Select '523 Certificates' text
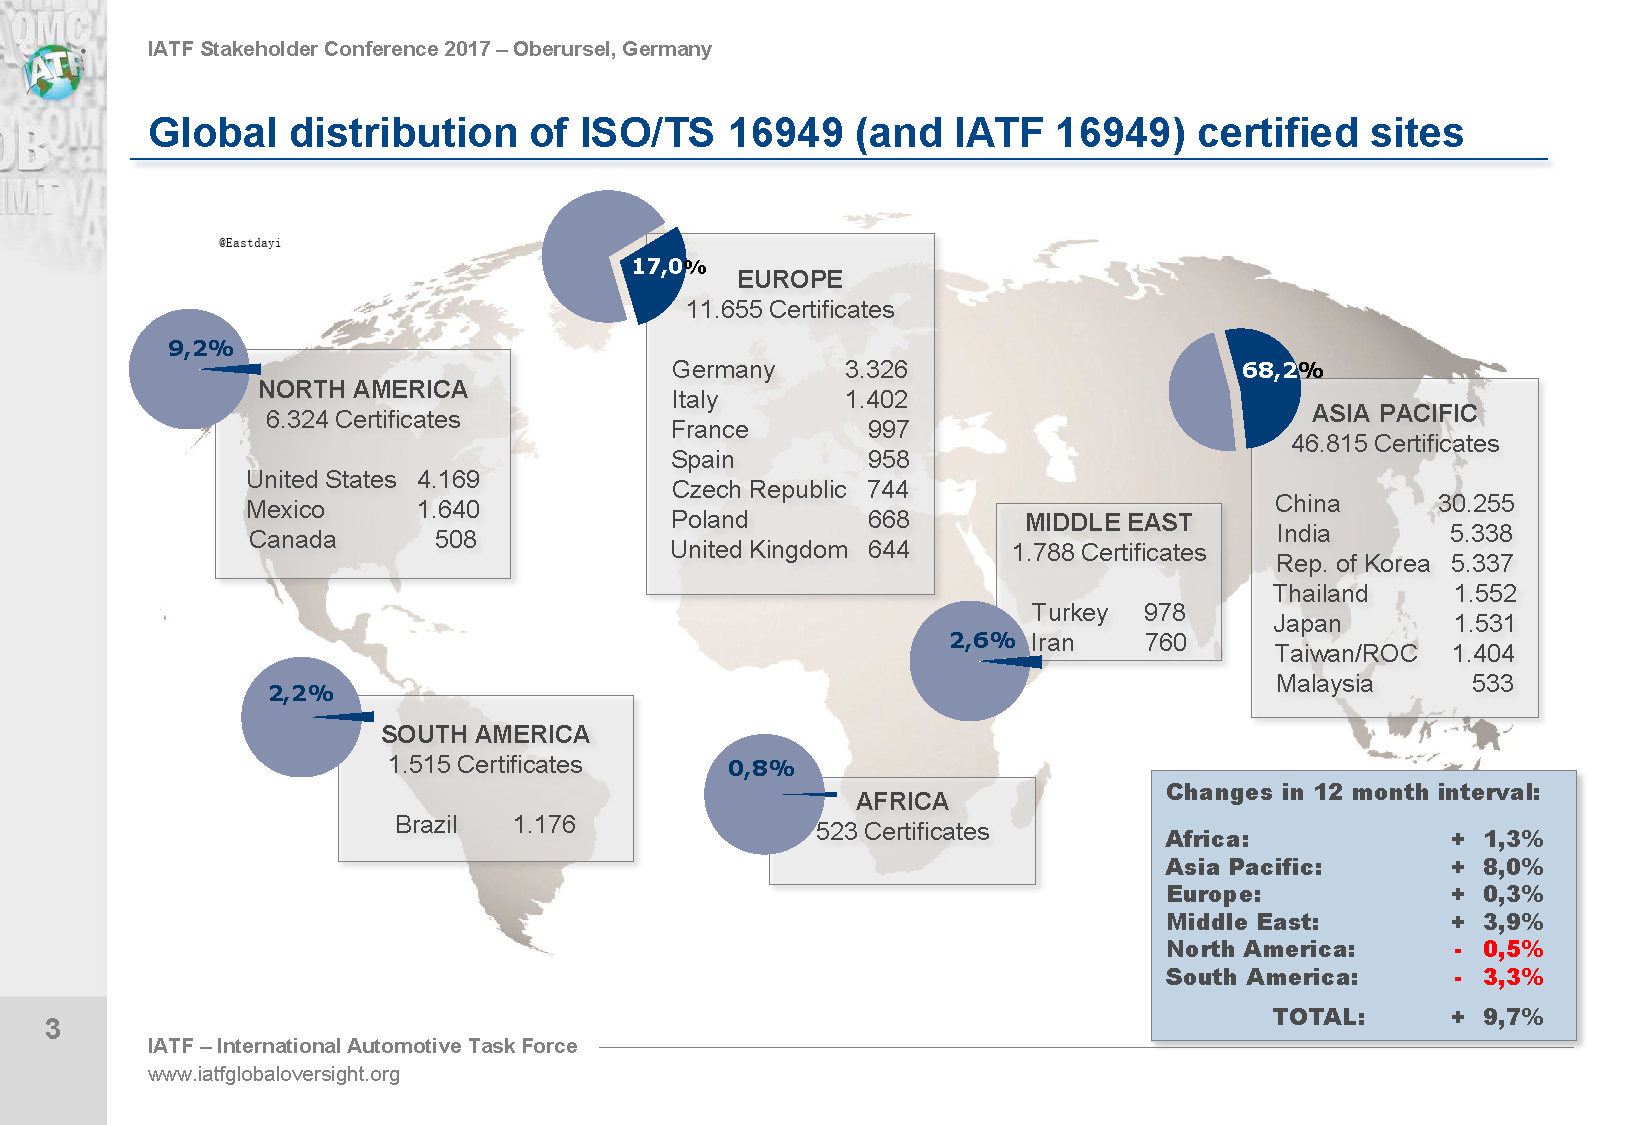Screen dimensions: 1625x1125 coord(902,831)
